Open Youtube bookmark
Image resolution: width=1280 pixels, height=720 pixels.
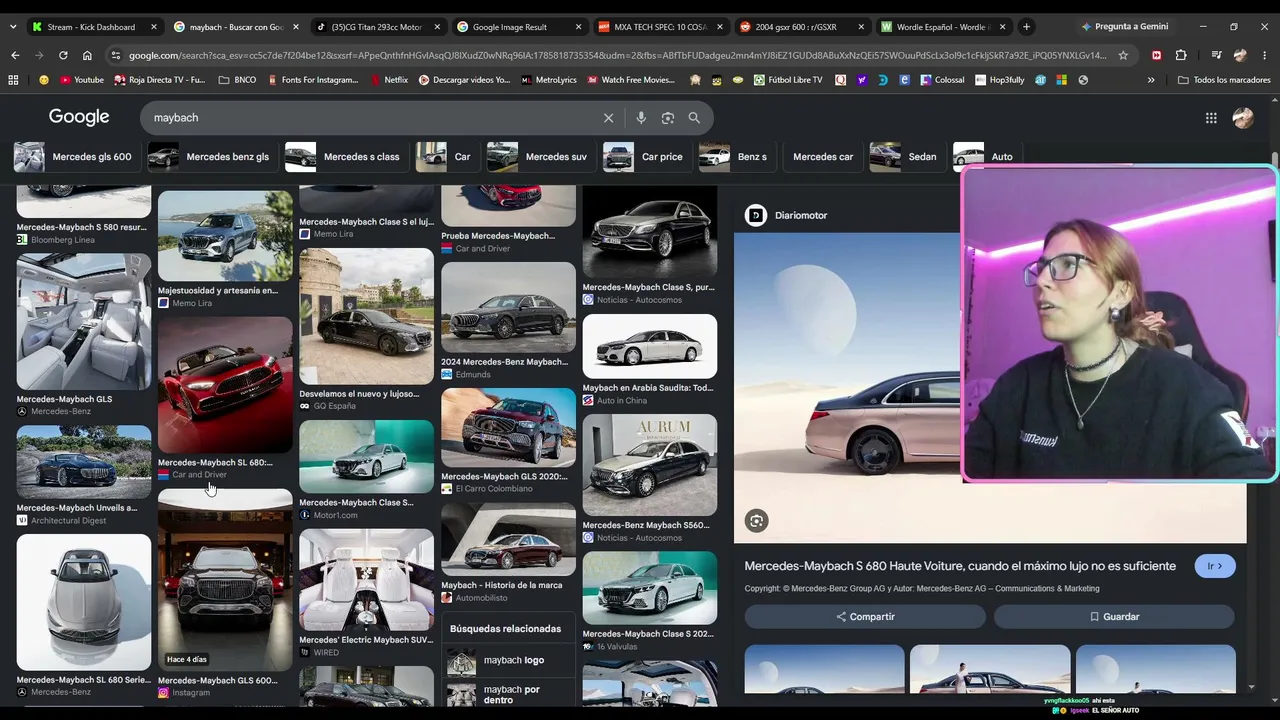(x=82, y=80)
